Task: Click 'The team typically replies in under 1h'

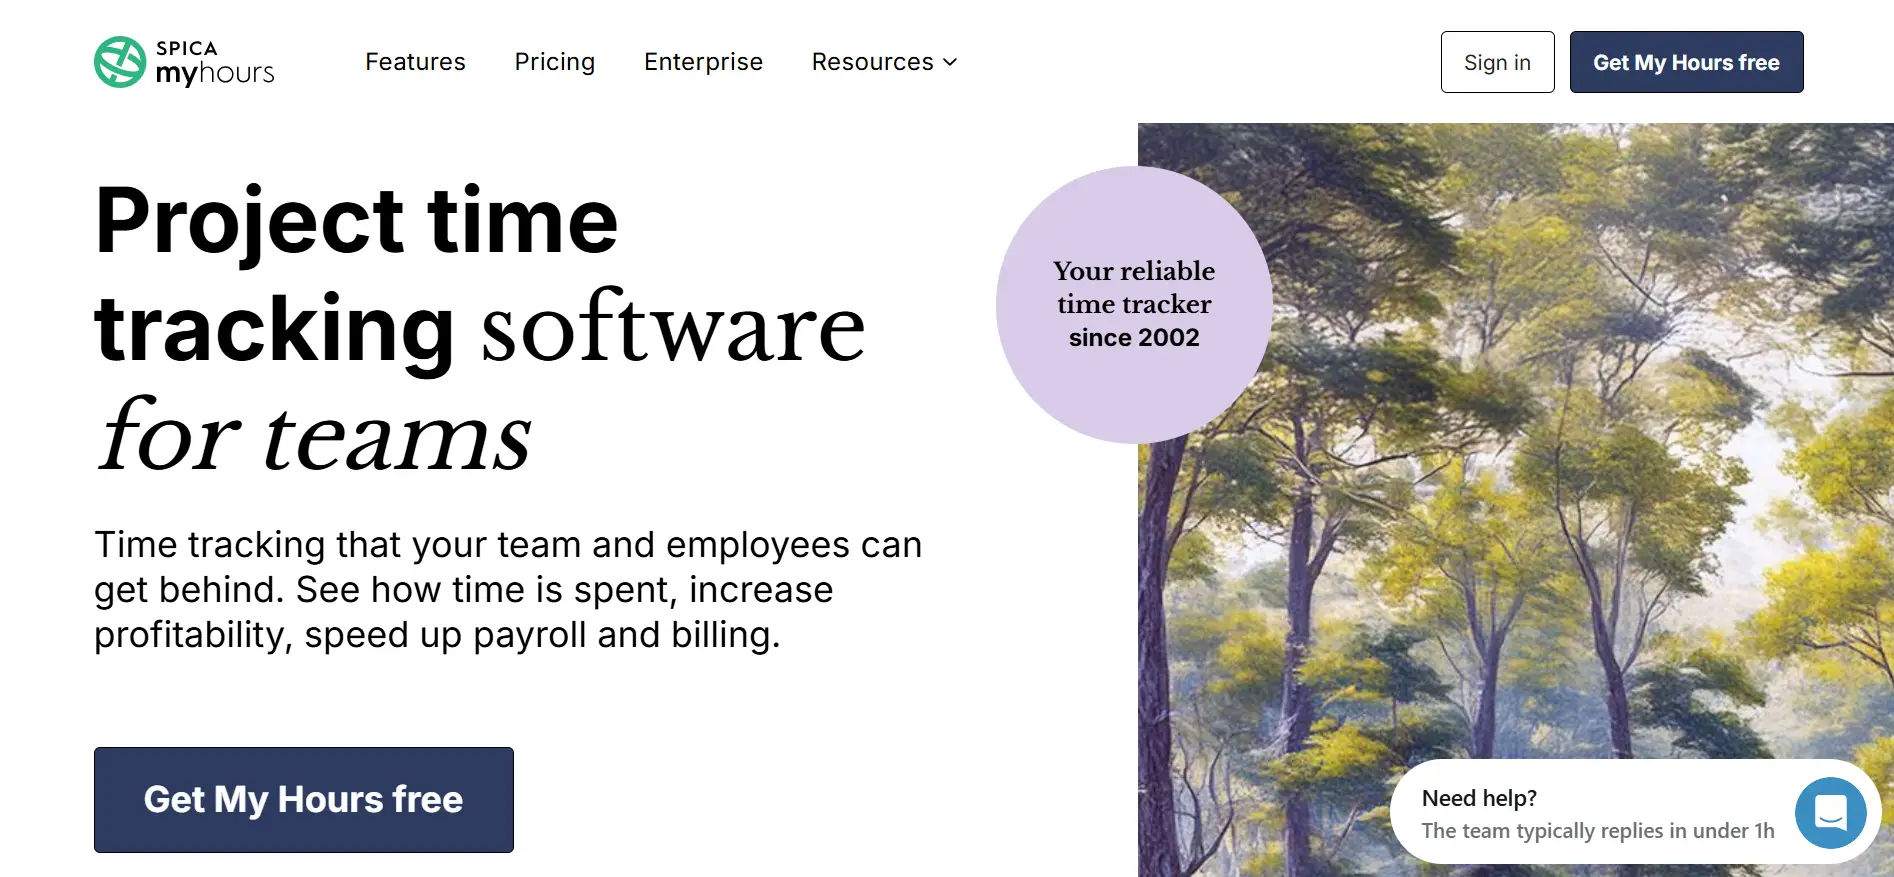Action: click(1598, 831)
